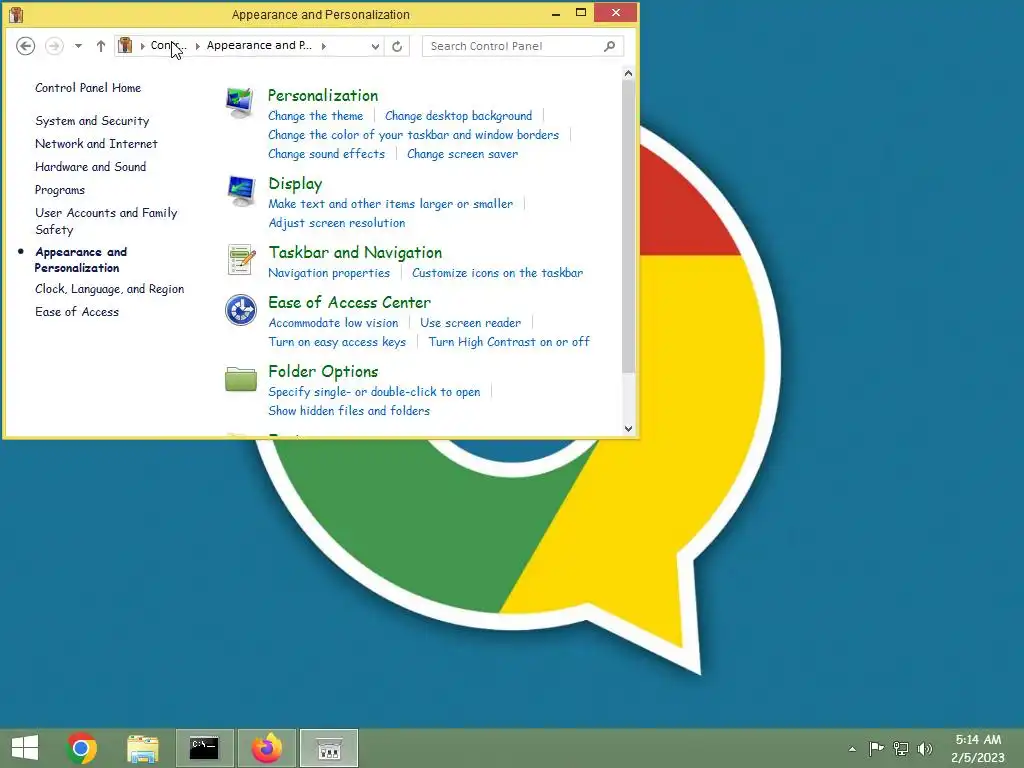Open Network and Internet category

point(96,144)
